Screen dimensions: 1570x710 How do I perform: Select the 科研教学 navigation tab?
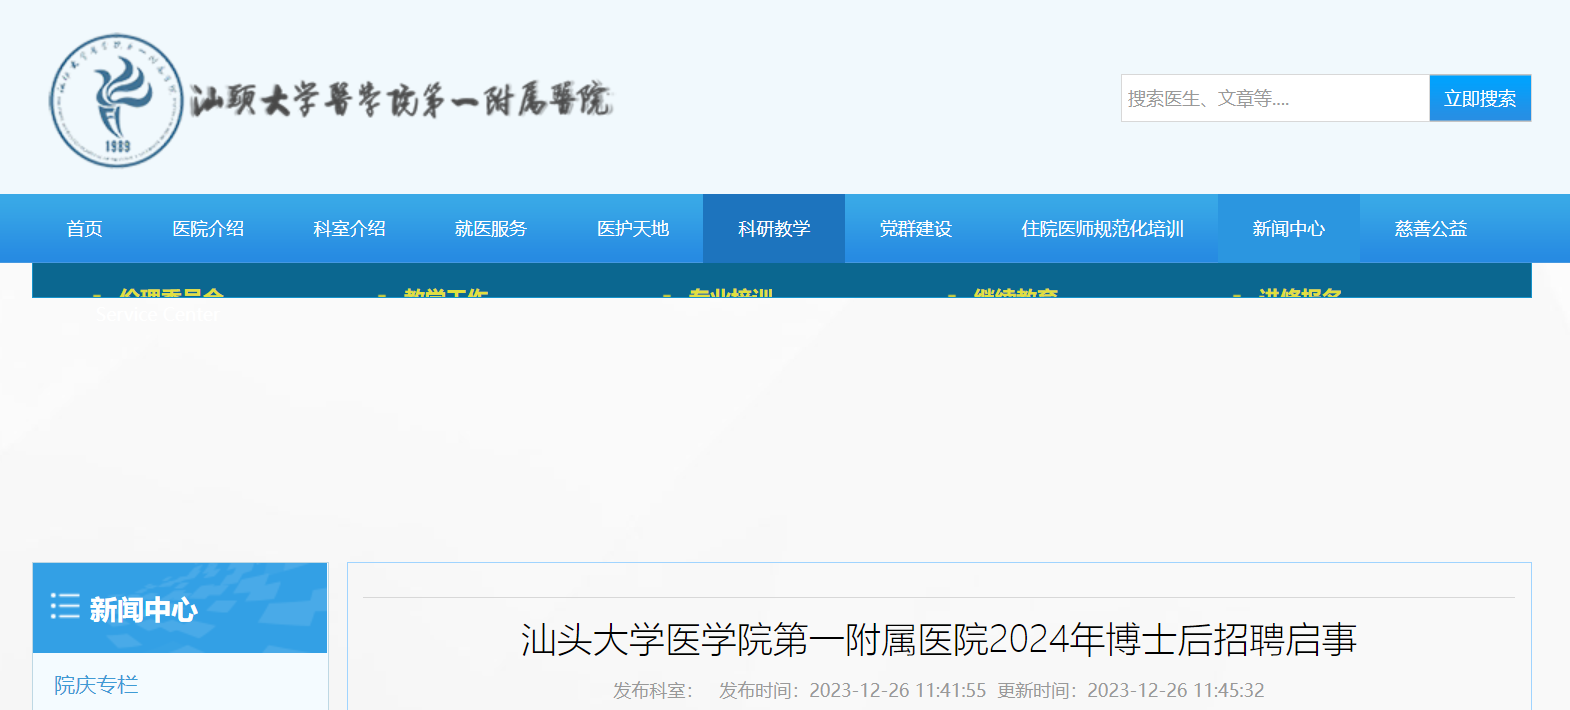774,229
